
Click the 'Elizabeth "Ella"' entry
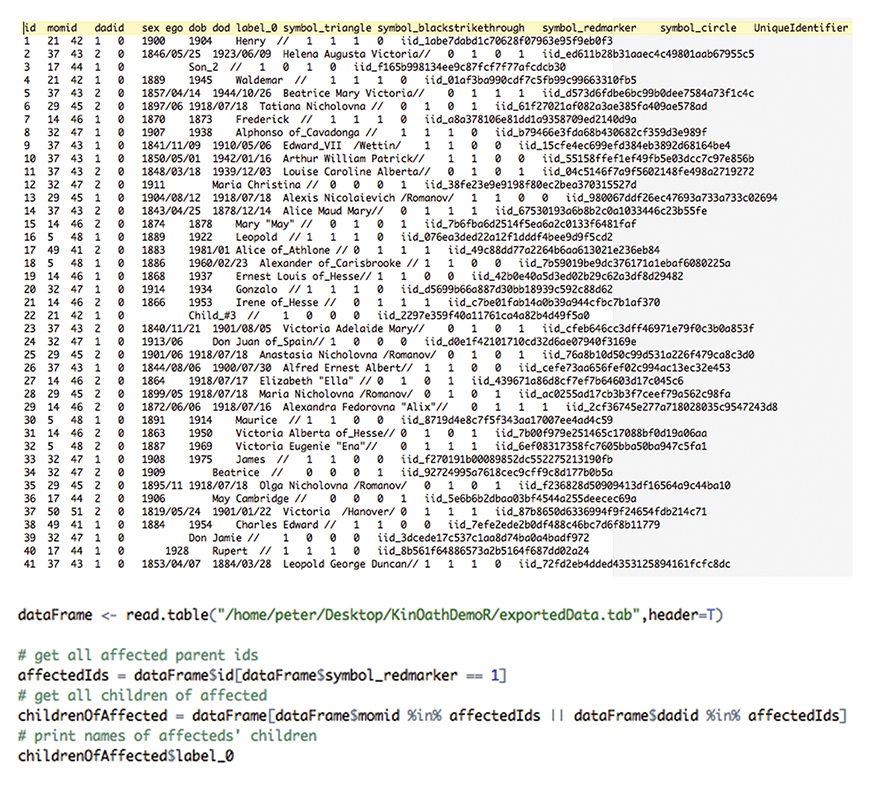[306, 381]
